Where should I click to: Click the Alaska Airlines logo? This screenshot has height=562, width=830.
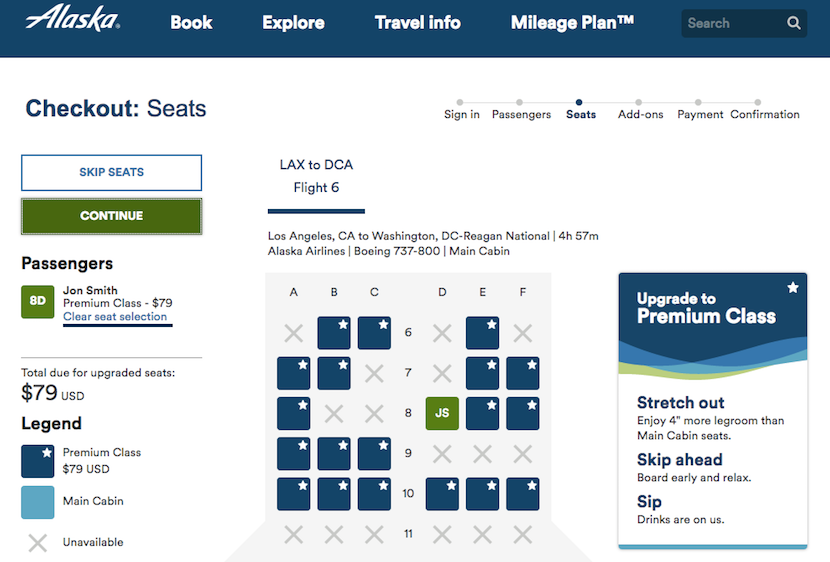point(72,19)
